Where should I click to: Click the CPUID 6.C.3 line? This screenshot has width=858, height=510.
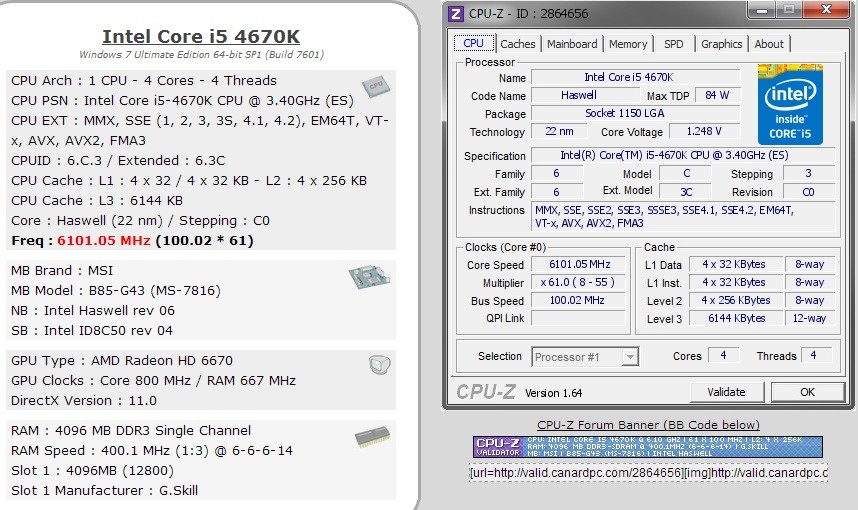(118, 161)
